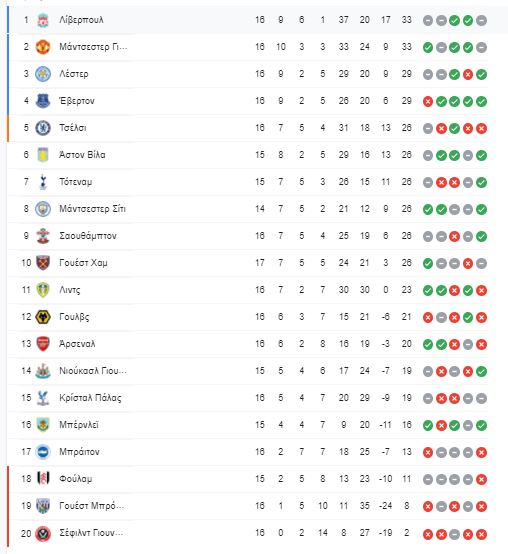This screenshot has height=554, width=508.
Task: Open the Άστον Βίλα team link
Action: [x=82, y=155]
